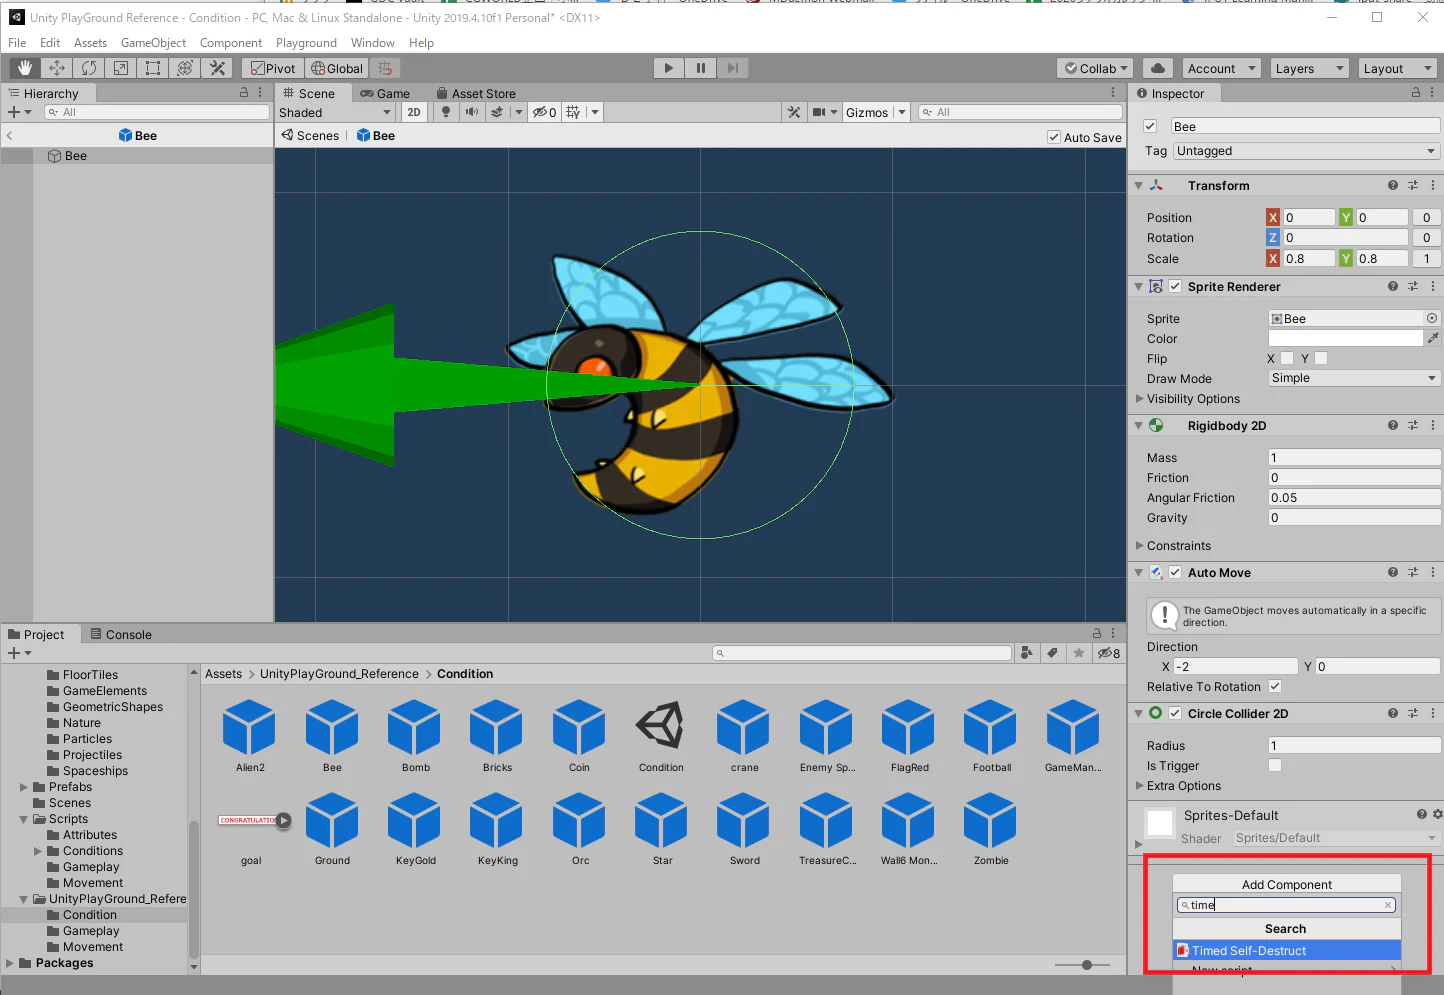Screen dimensions: 1444x995
Task: Open the cloud services icon
Action: pos(1158,68)
